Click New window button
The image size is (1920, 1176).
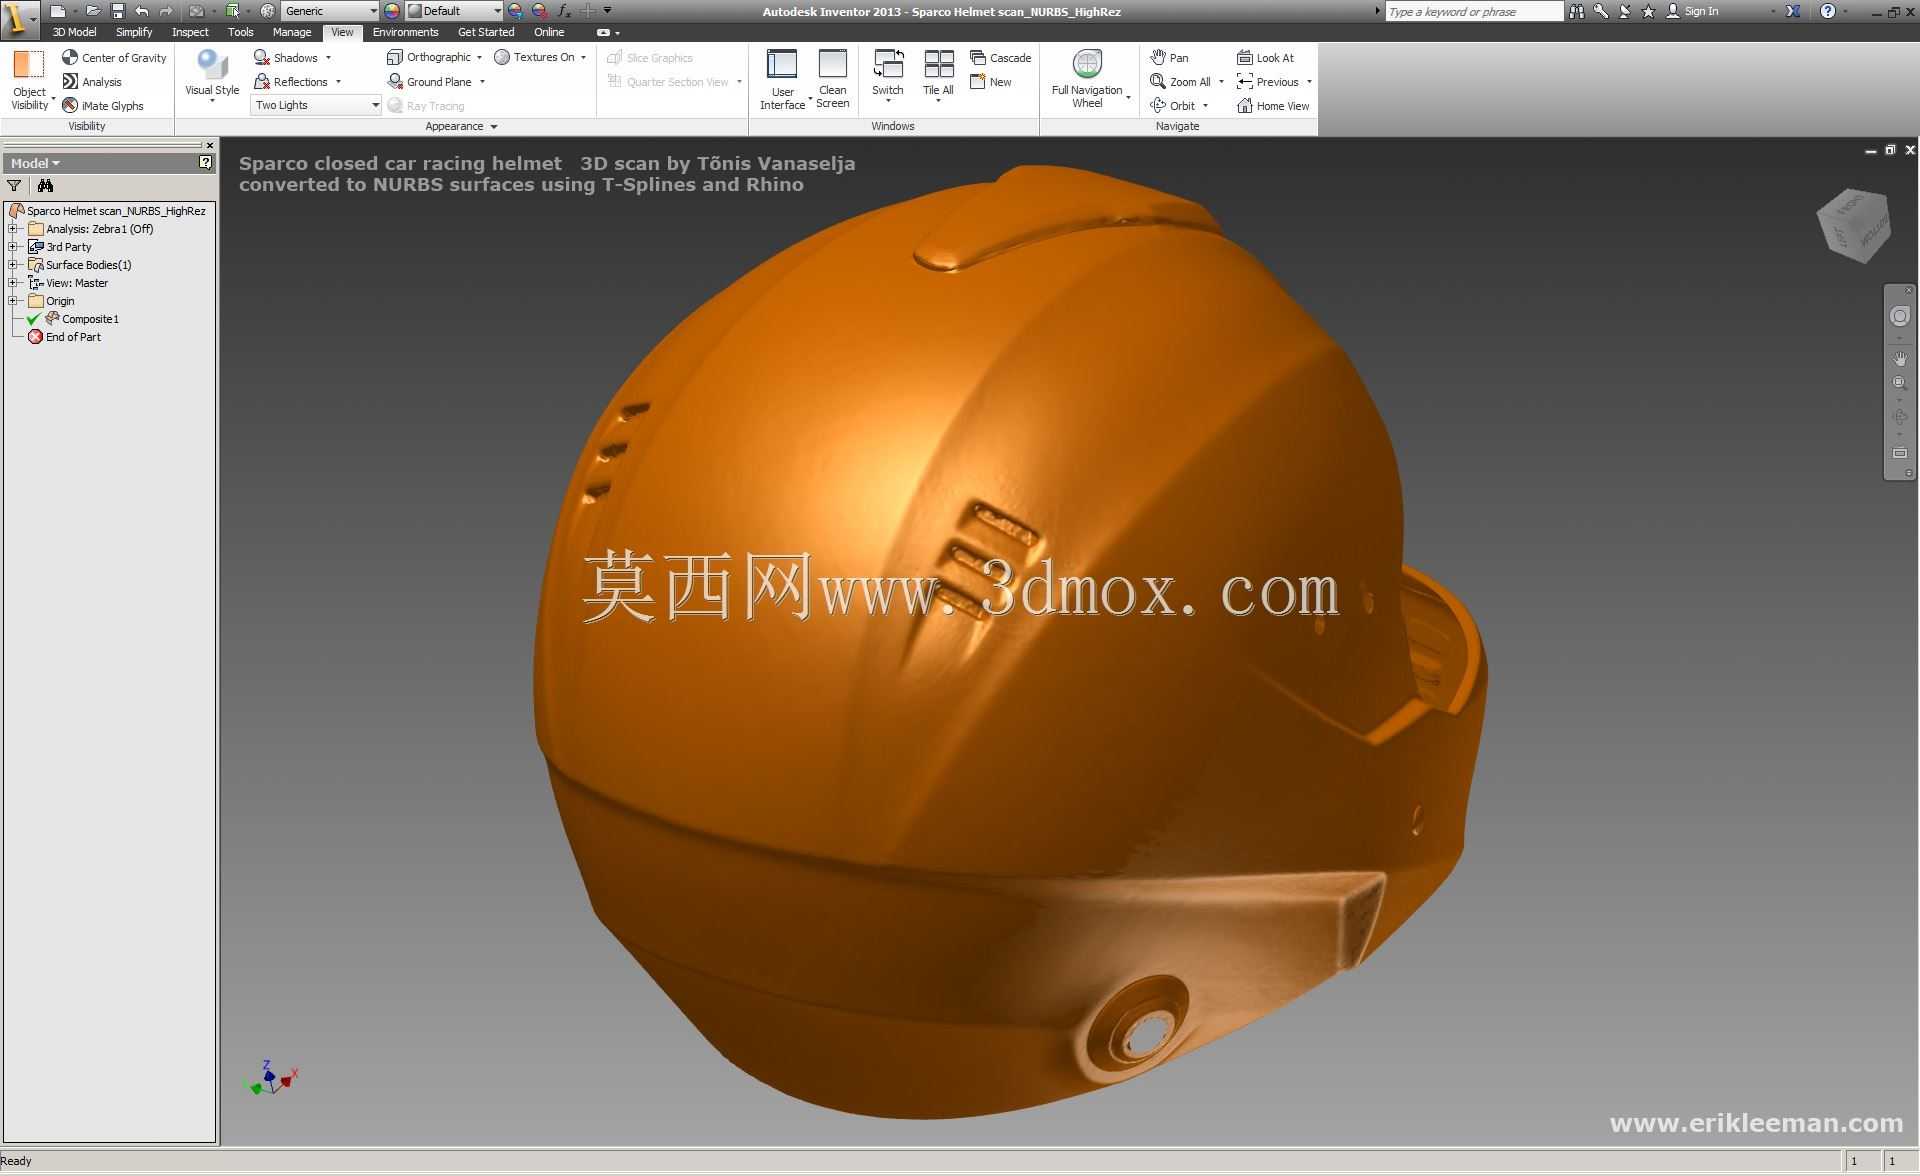point(991,82)
